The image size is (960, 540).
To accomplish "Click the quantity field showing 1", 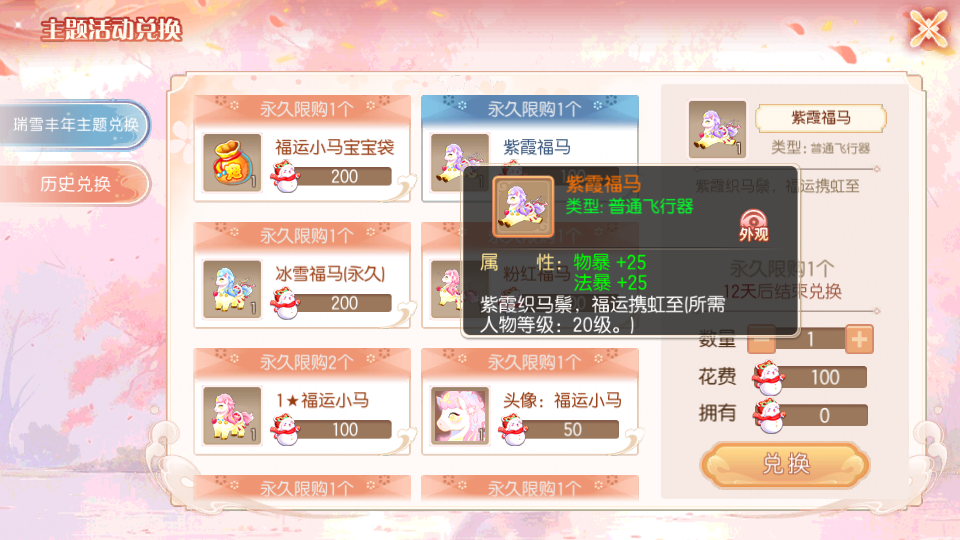I will click(x=811, y=339).
